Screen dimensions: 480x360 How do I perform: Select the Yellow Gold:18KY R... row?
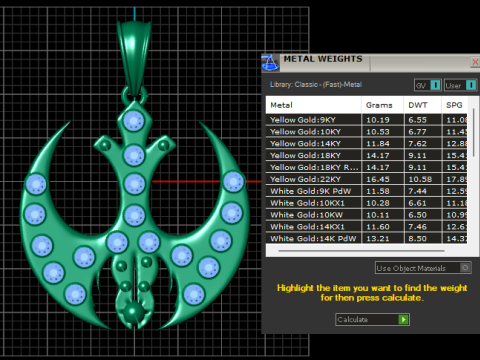pyautogui.click(x=366, y=167)
